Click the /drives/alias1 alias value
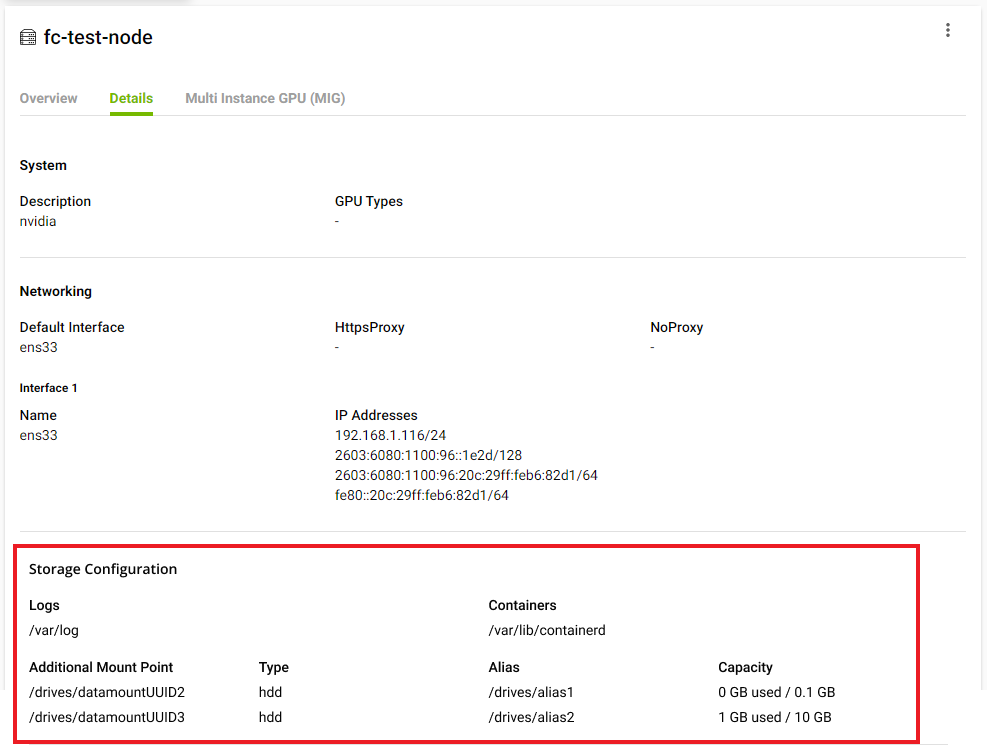 point(531,692)
